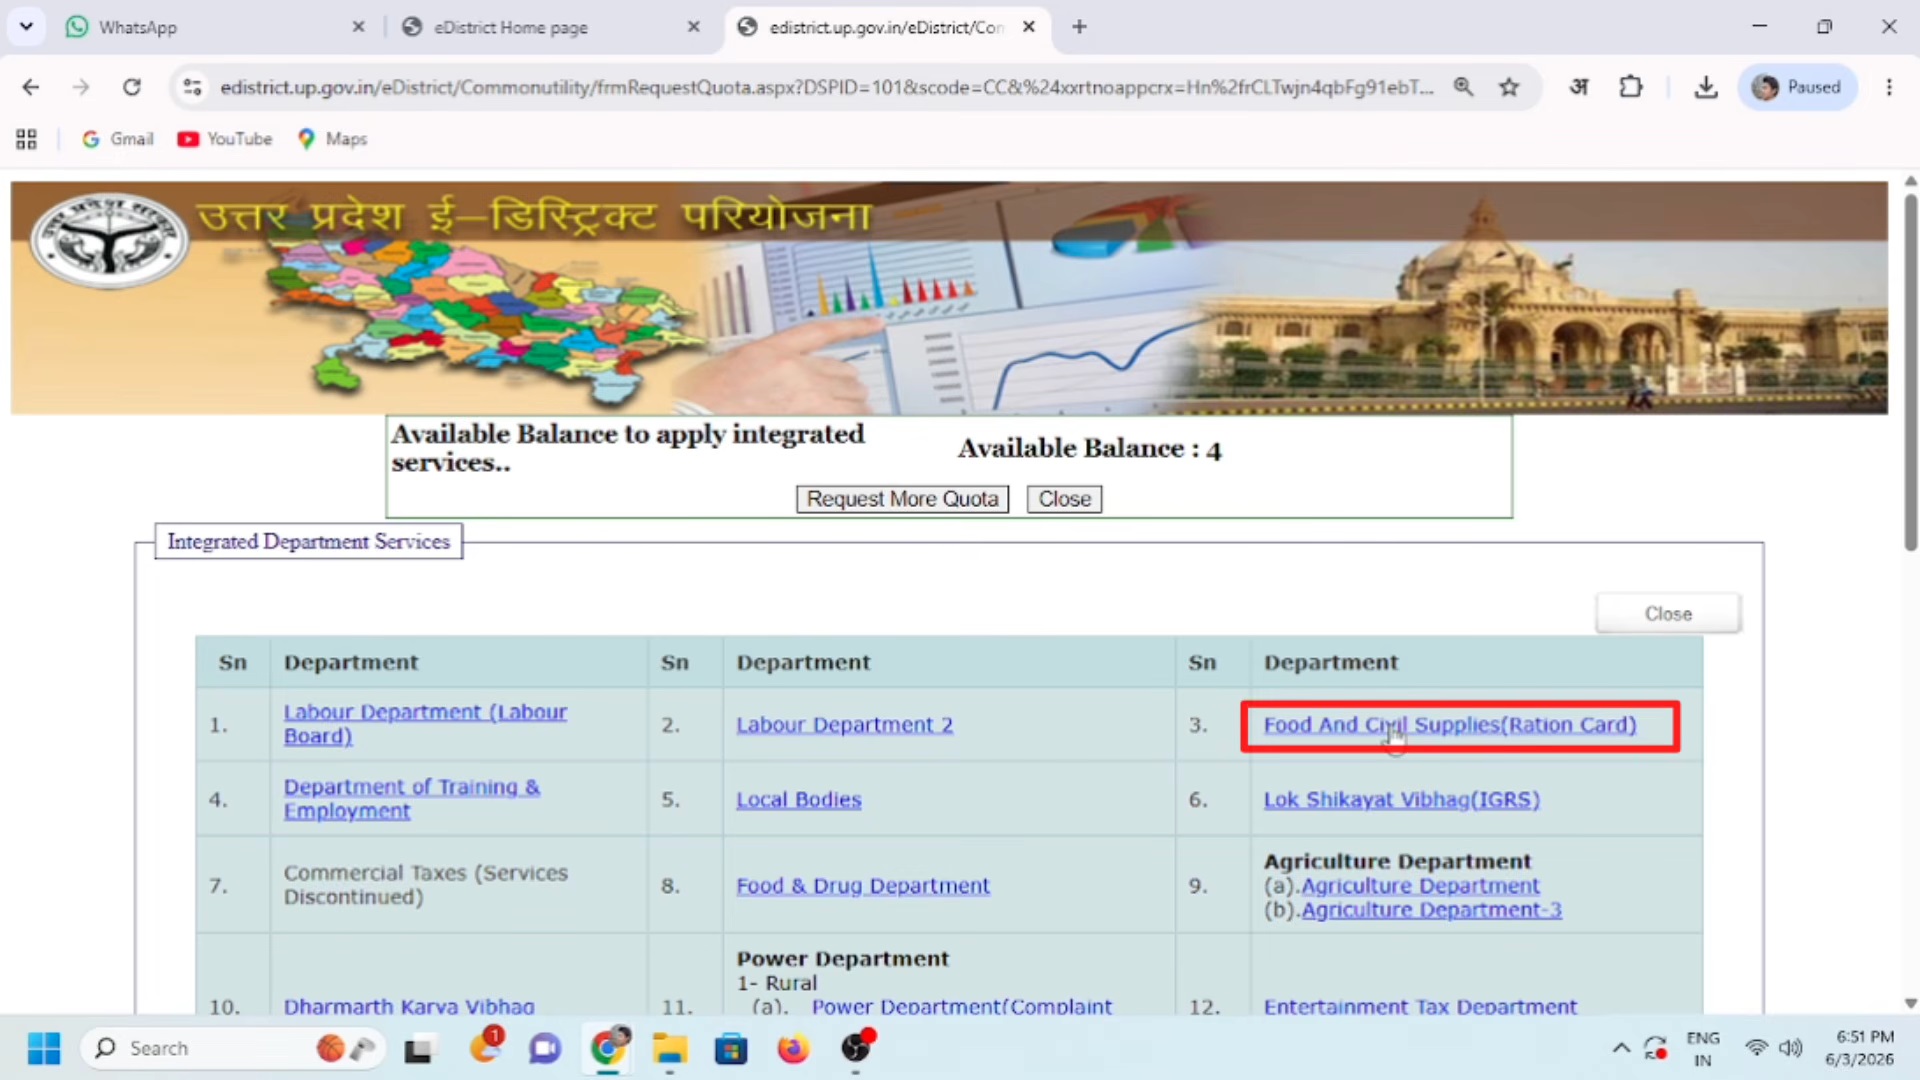Screen dimensions: 1920x1080
Task: Open Firefox icon on taskbar
Action: [x=793, y=1049]
